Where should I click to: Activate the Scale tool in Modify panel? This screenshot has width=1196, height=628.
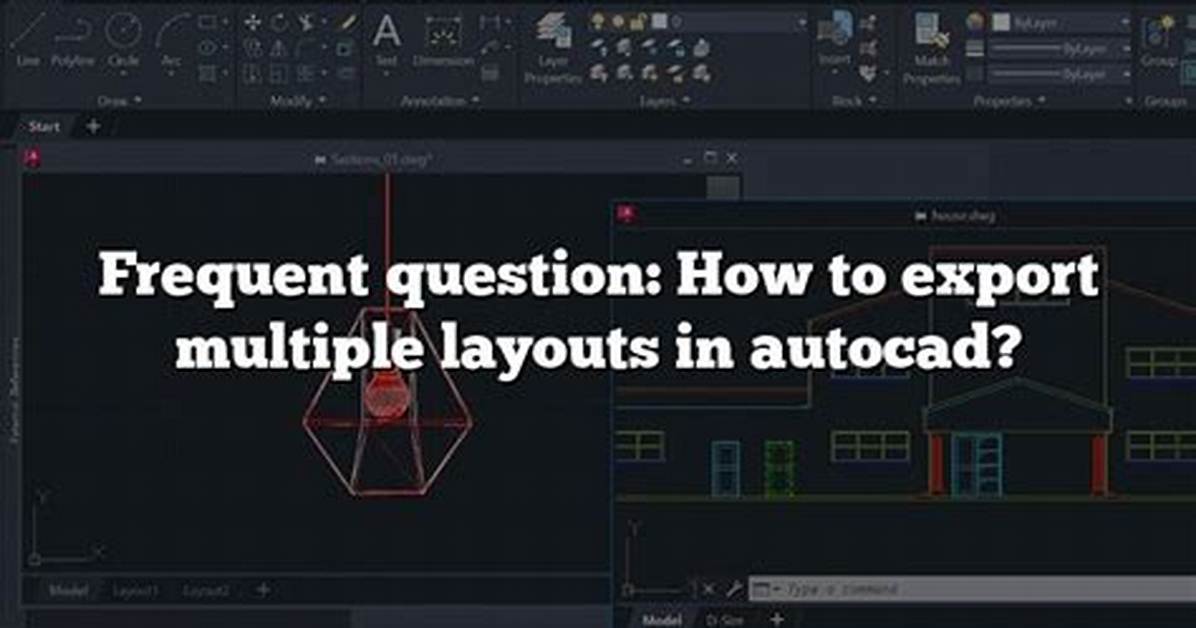point(280,74)
